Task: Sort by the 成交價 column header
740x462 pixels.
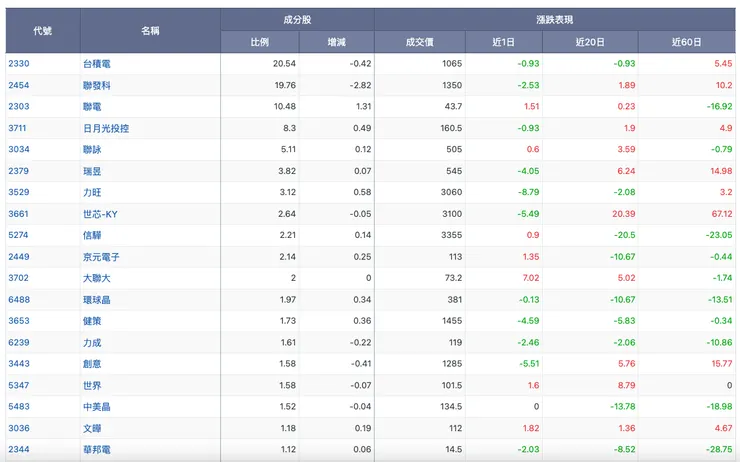Action: pyautogui.click(x=420, y=42)
